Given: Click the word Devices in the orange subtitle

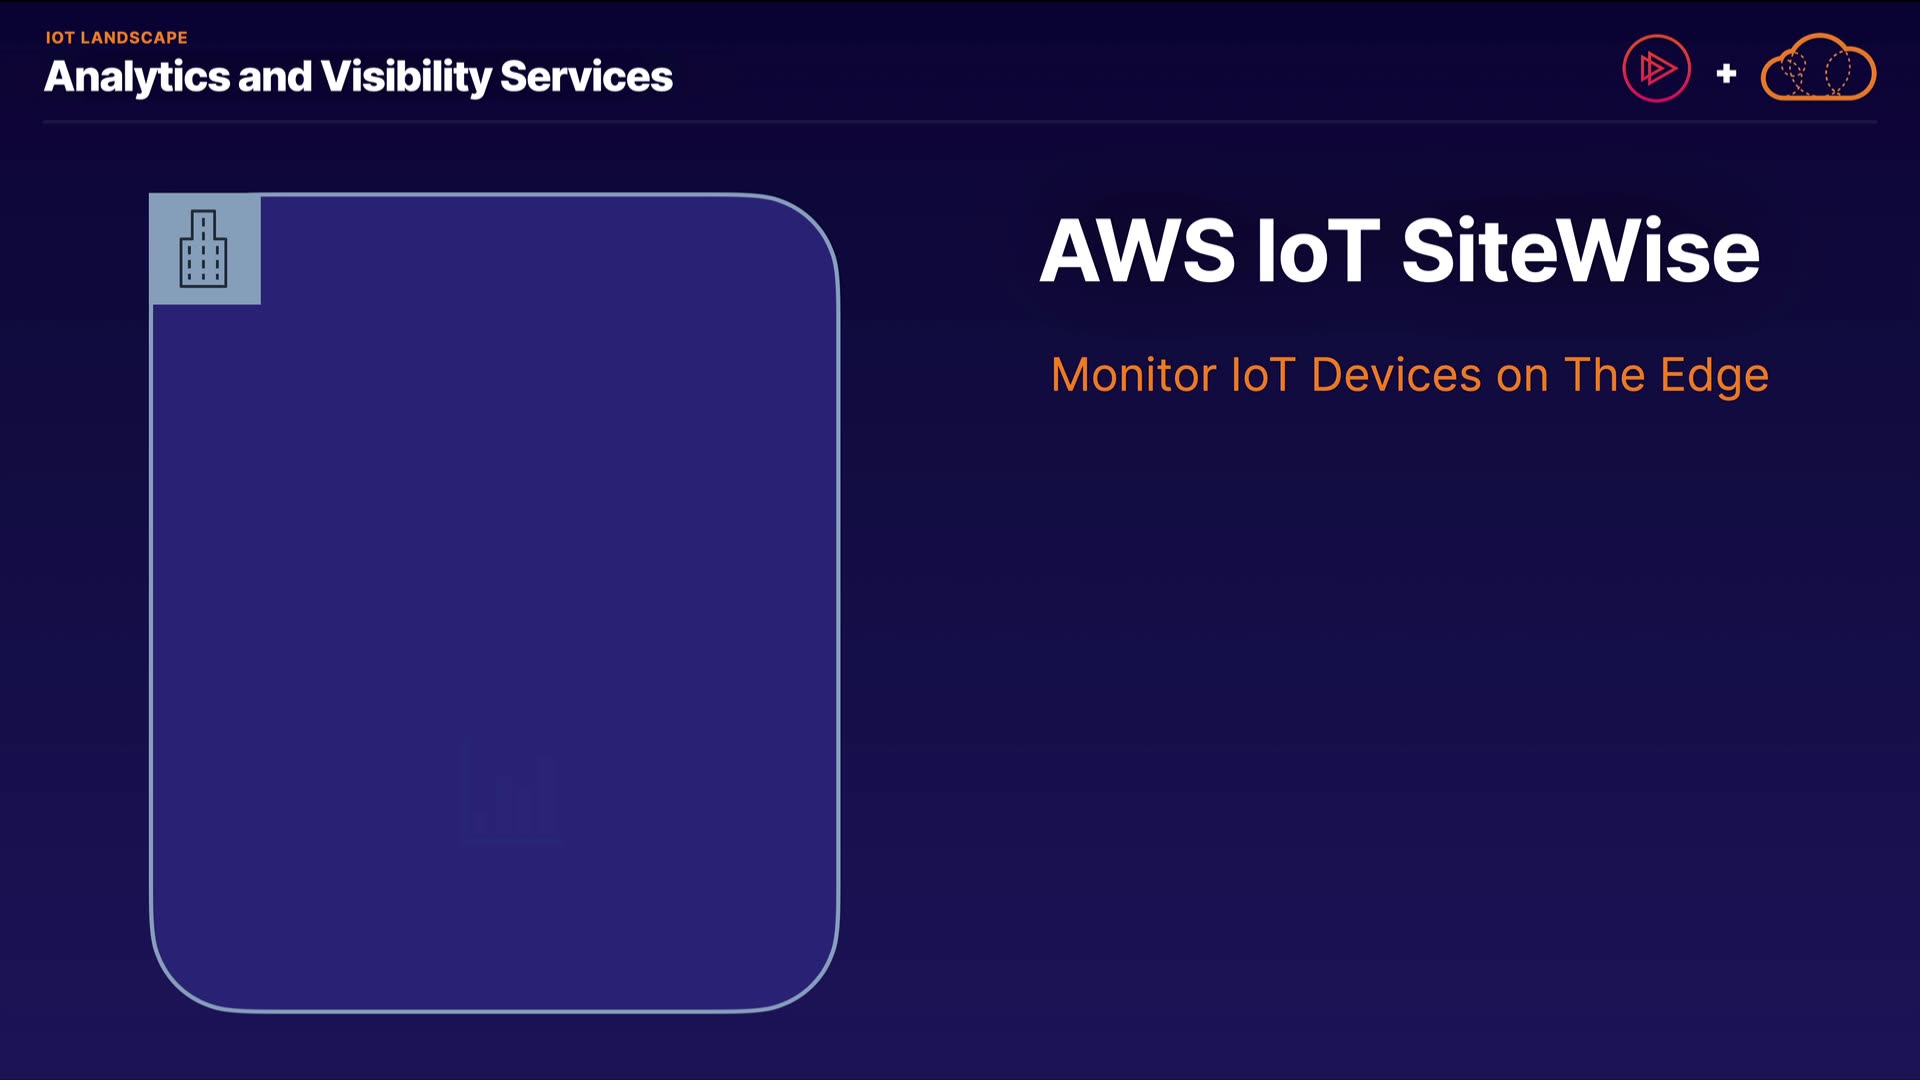Looking at the screenshot, I should [x=1396, y=376].
